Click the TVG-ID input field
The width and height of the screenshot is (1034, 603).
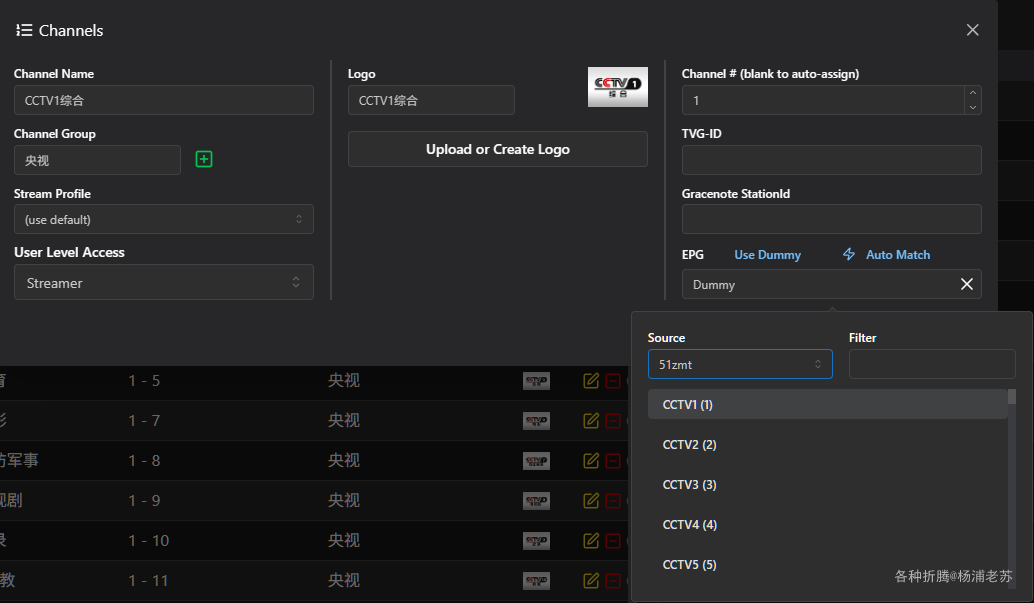click(x=832, y=160)
